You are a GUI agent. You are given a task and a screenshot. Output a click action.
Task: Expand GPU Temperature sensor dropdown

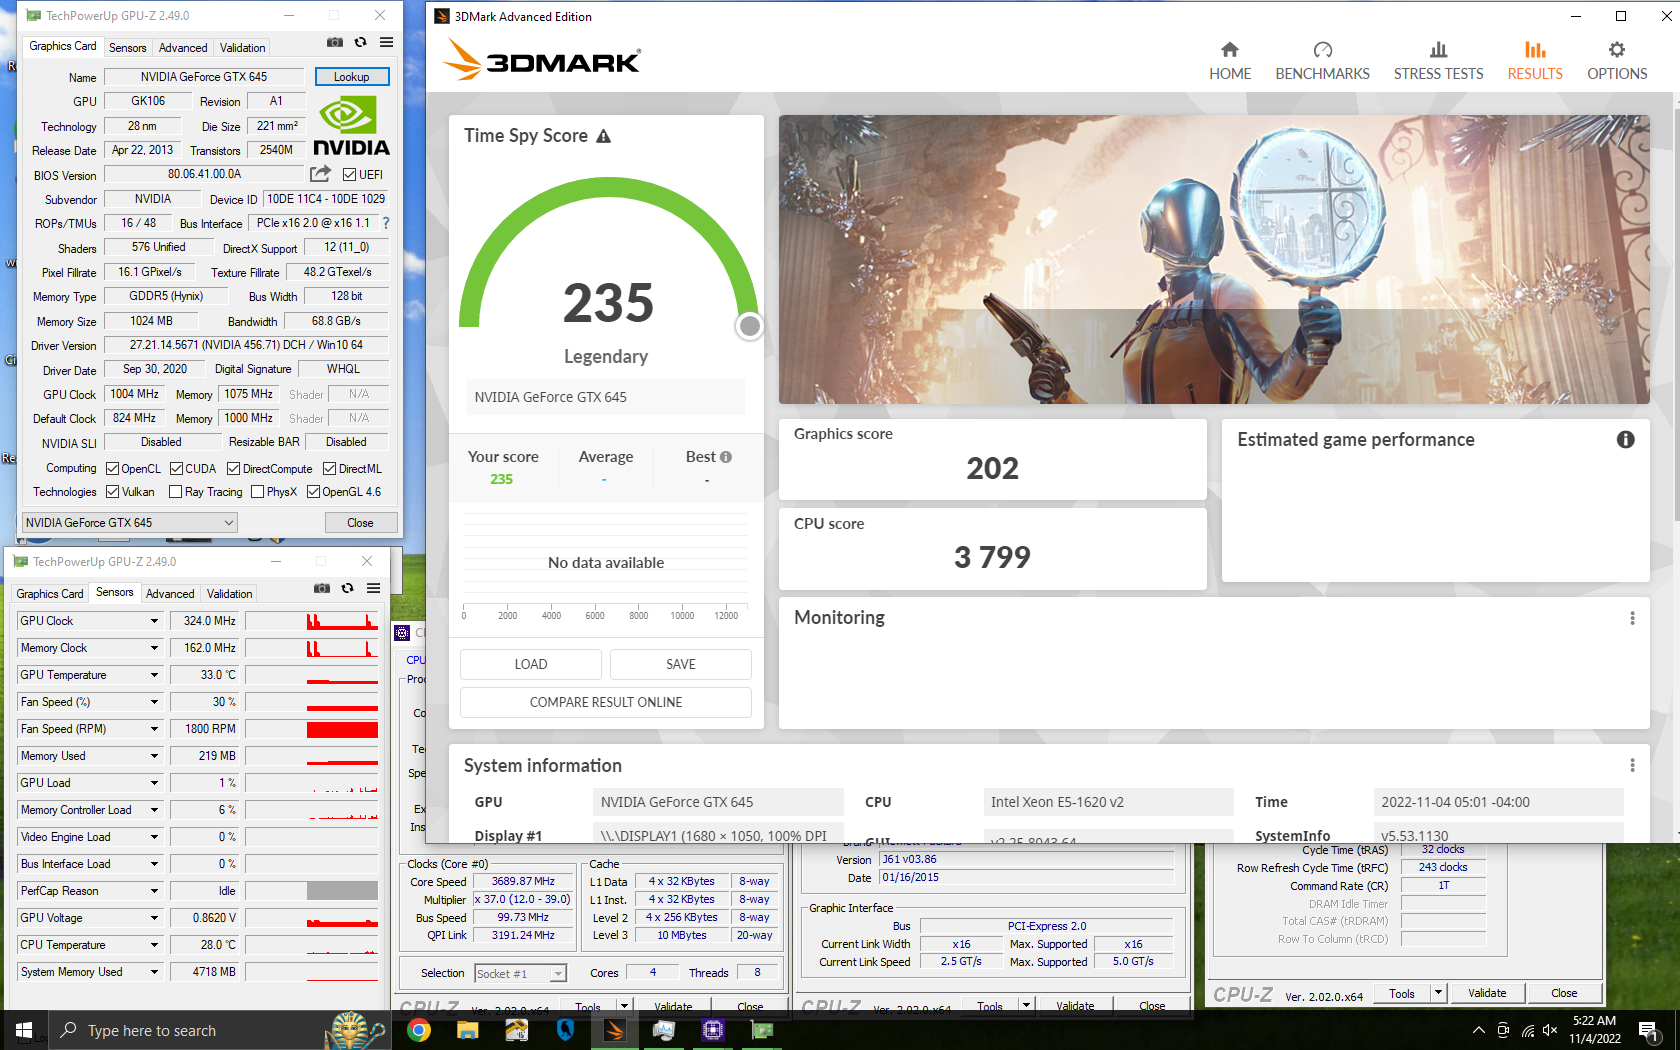pyautogui.click(x=154, y=675)
